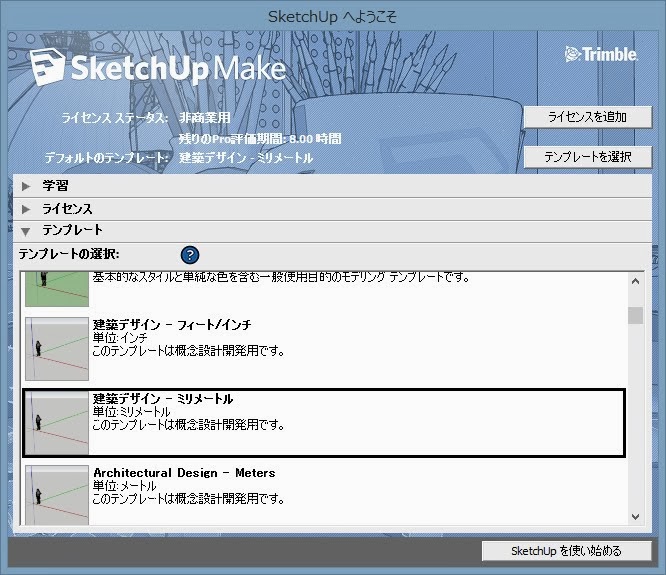This screenshot has height=575, width=666.
Task: Select the 建築デザイン - フィート/インチ thumbnail
Action: coord(57,349)
